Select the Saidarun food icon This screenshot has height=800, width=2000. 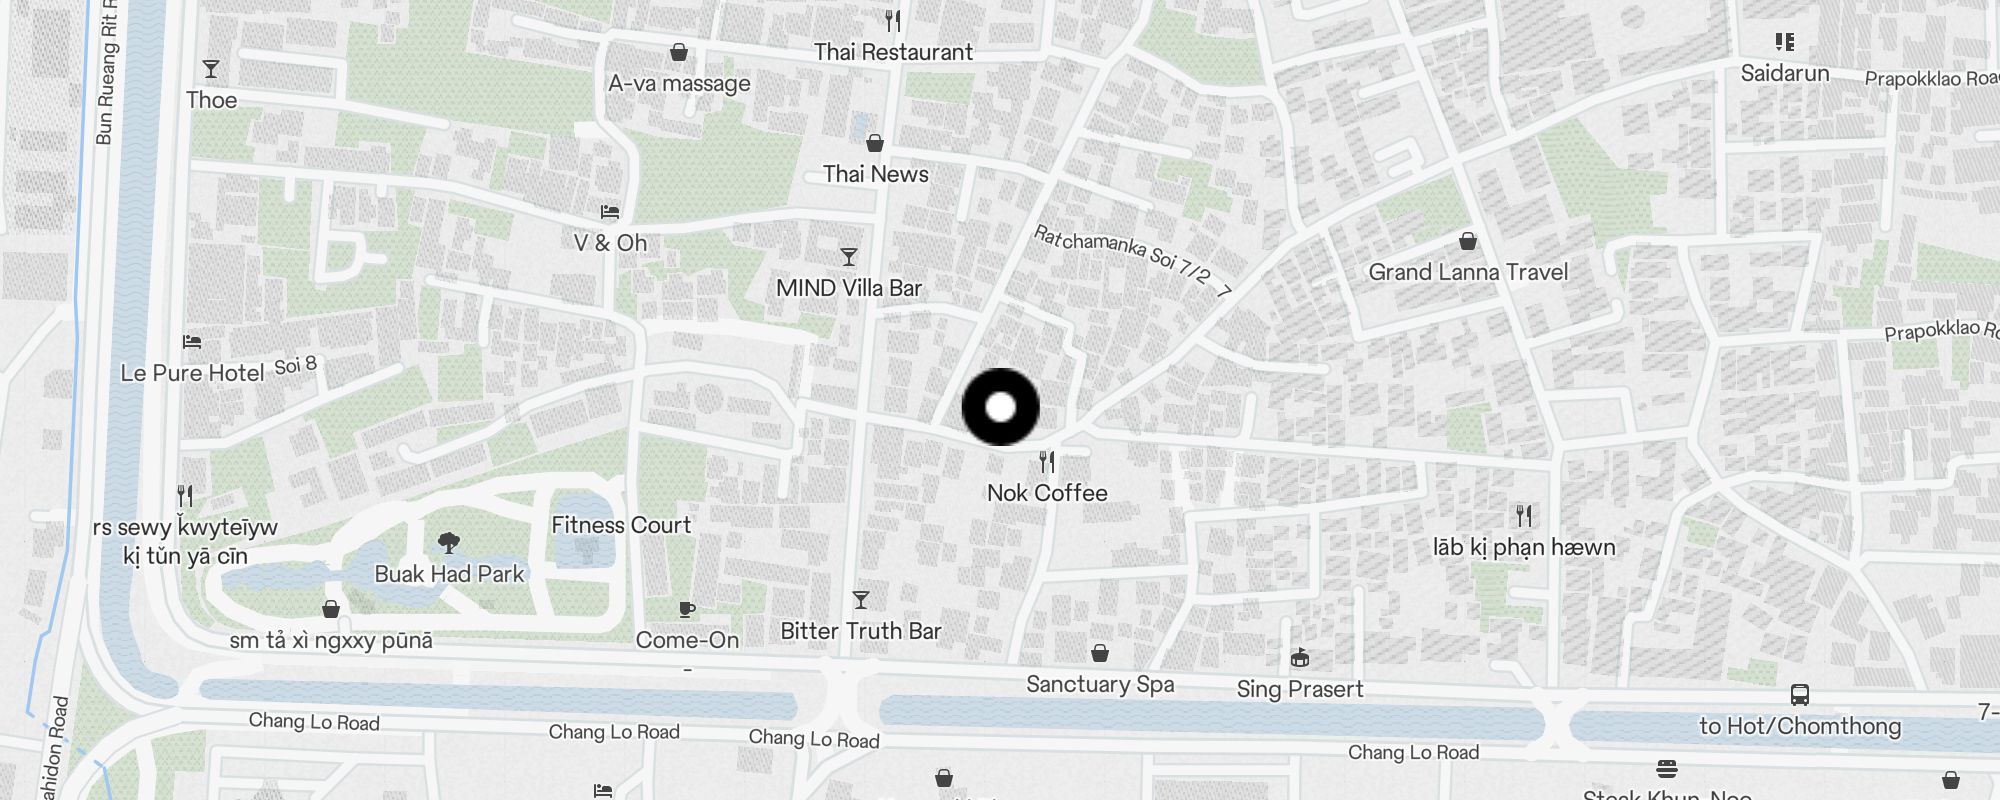click(x=1785, y=42)
